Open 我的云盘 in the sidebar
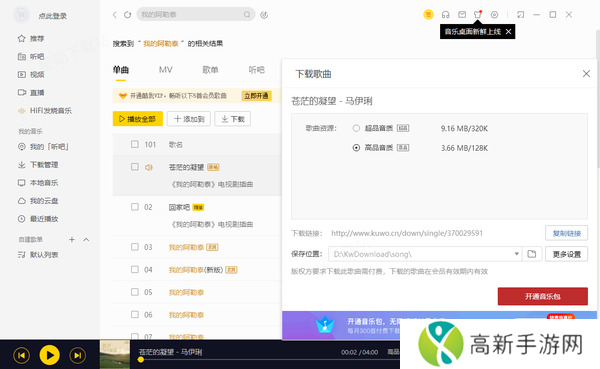 click(38, 201)
